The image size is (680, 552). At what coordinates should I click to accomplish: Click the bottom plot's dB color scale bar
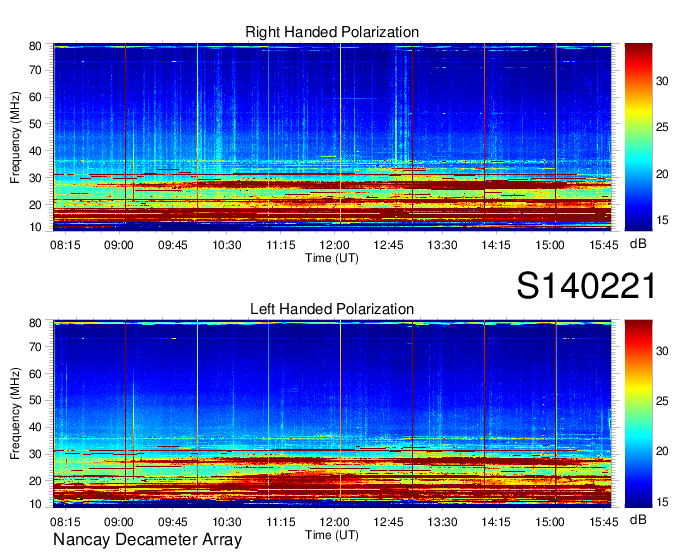click(x=638, y=414)
